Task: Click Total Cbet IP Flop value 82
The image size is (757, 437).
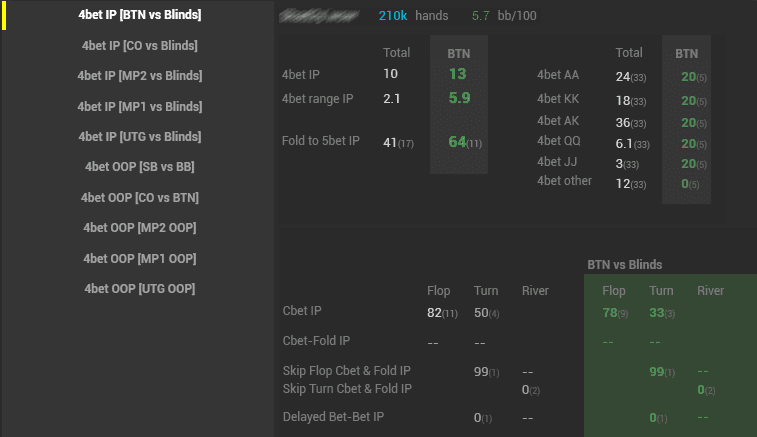Action: click(434, 313)
